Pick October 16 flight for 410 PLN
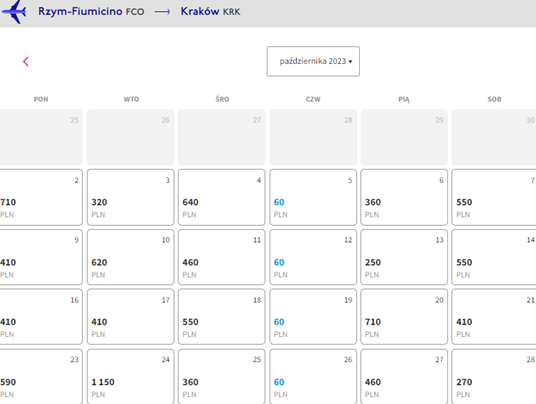This screenshot has height=404, width=536. coord(41,317)
